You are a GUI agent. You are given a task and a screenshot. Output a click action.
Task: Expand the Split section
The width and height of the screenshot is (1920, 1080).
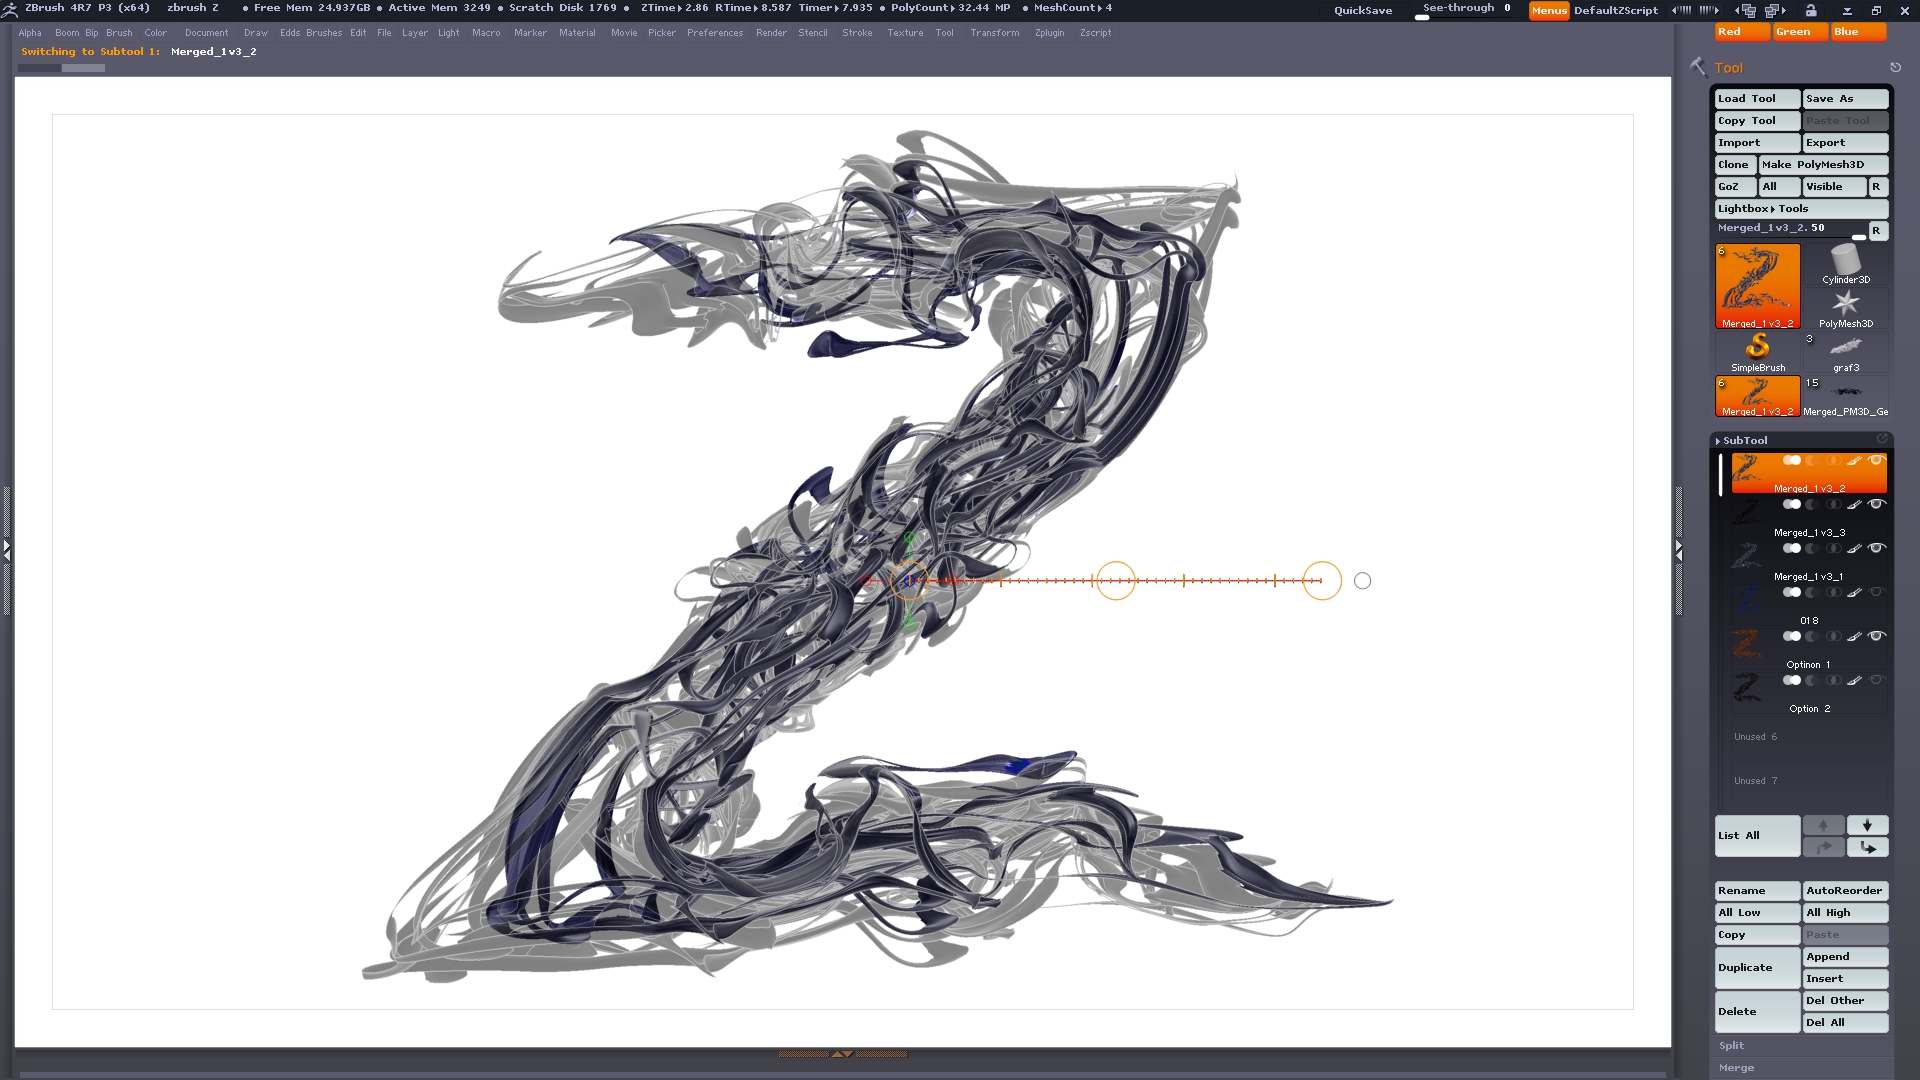pos(1731,1045)
